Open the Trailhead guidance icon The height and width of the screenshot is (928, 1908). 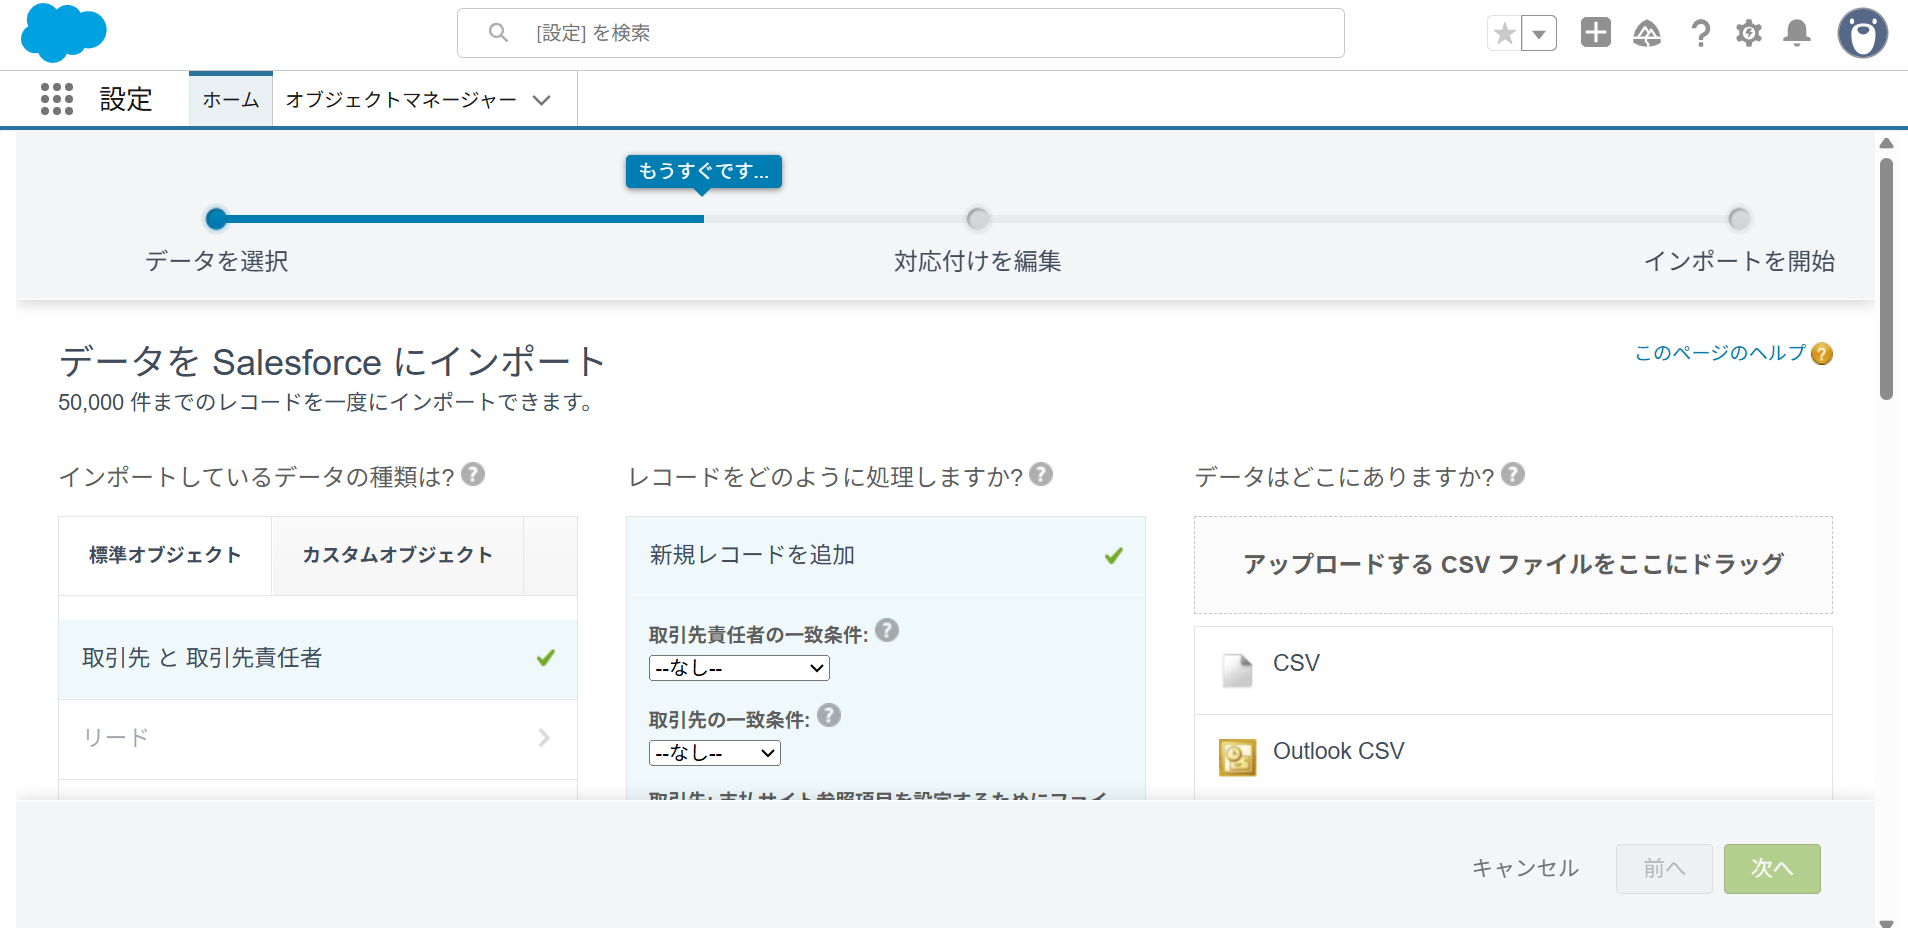1647,34
